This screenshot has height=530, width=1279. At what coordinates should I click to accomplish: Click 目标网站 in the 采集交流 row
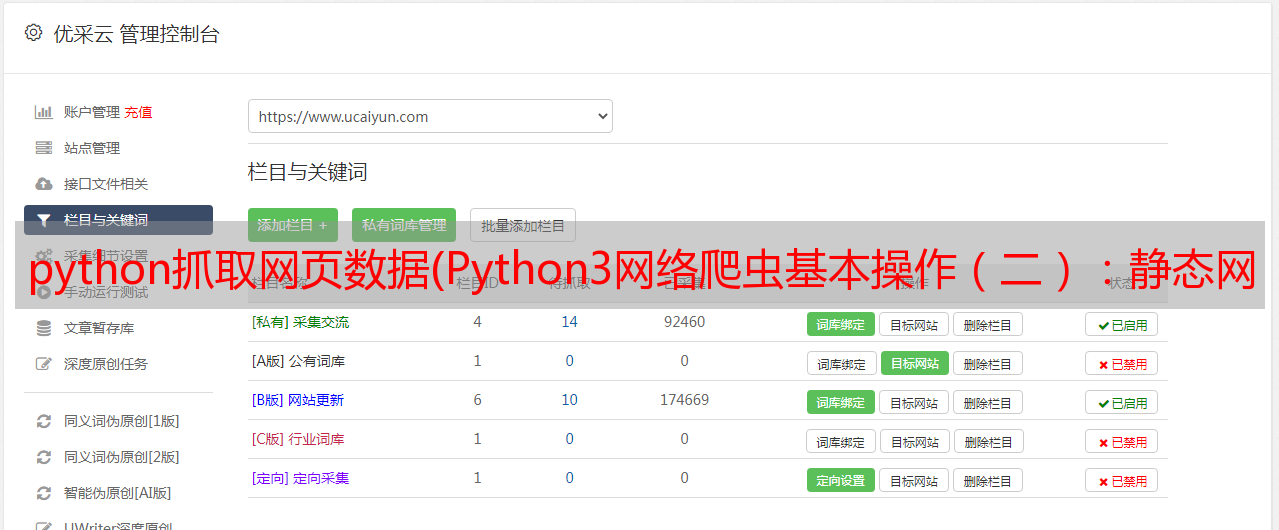(914, 324)
